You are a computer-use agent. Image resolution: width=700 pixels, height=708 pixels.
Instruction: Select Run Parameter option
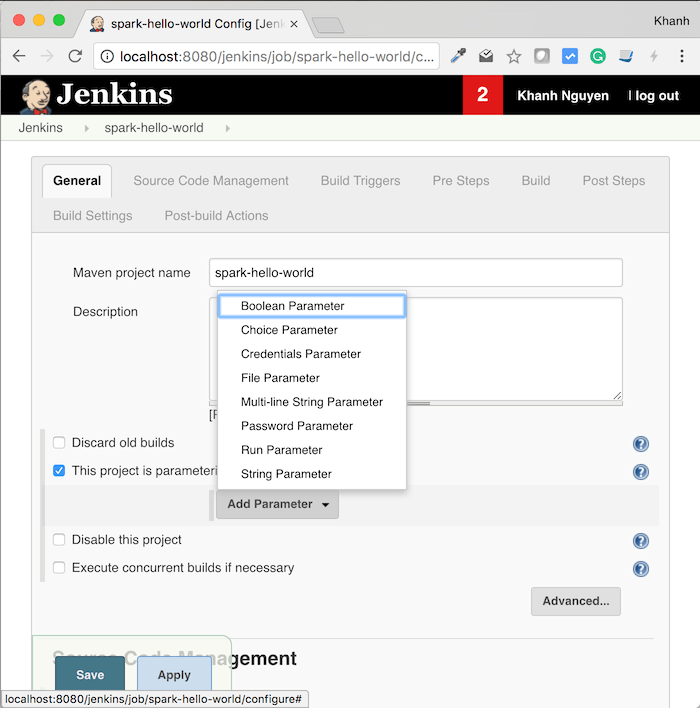click(312, 450)
